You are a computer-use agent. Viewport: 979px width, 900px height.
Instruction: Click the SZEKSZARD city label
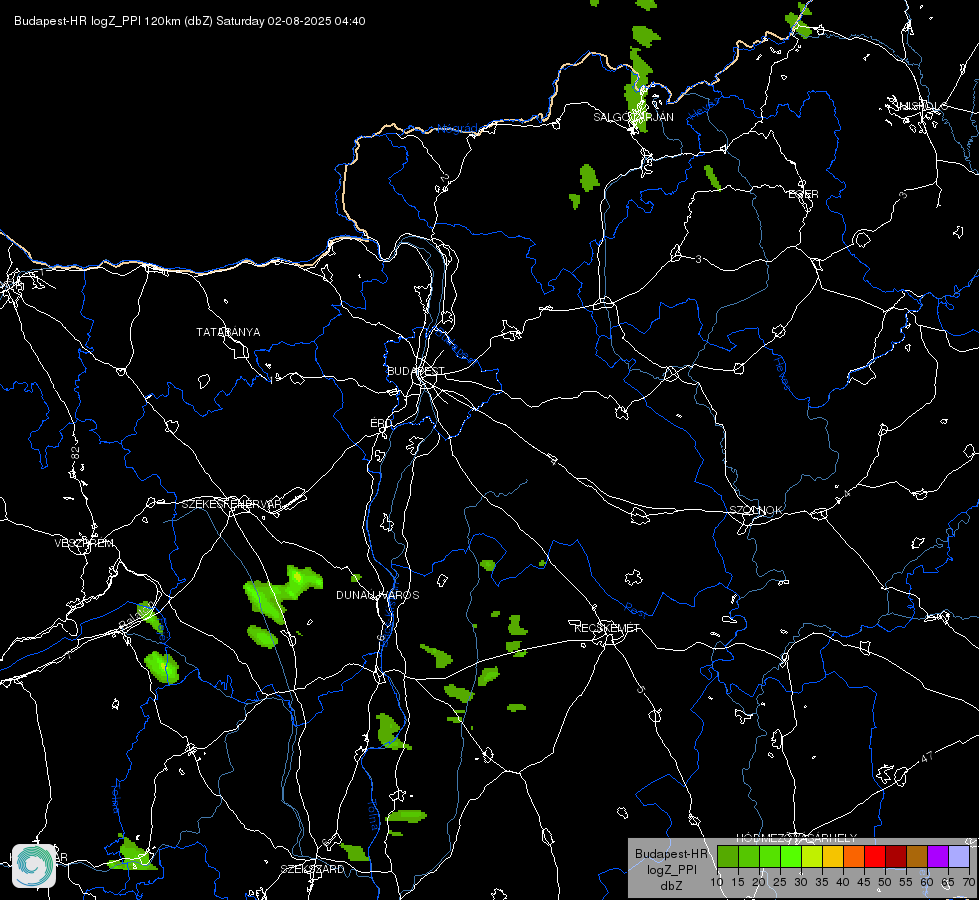(x=312, y=869)
